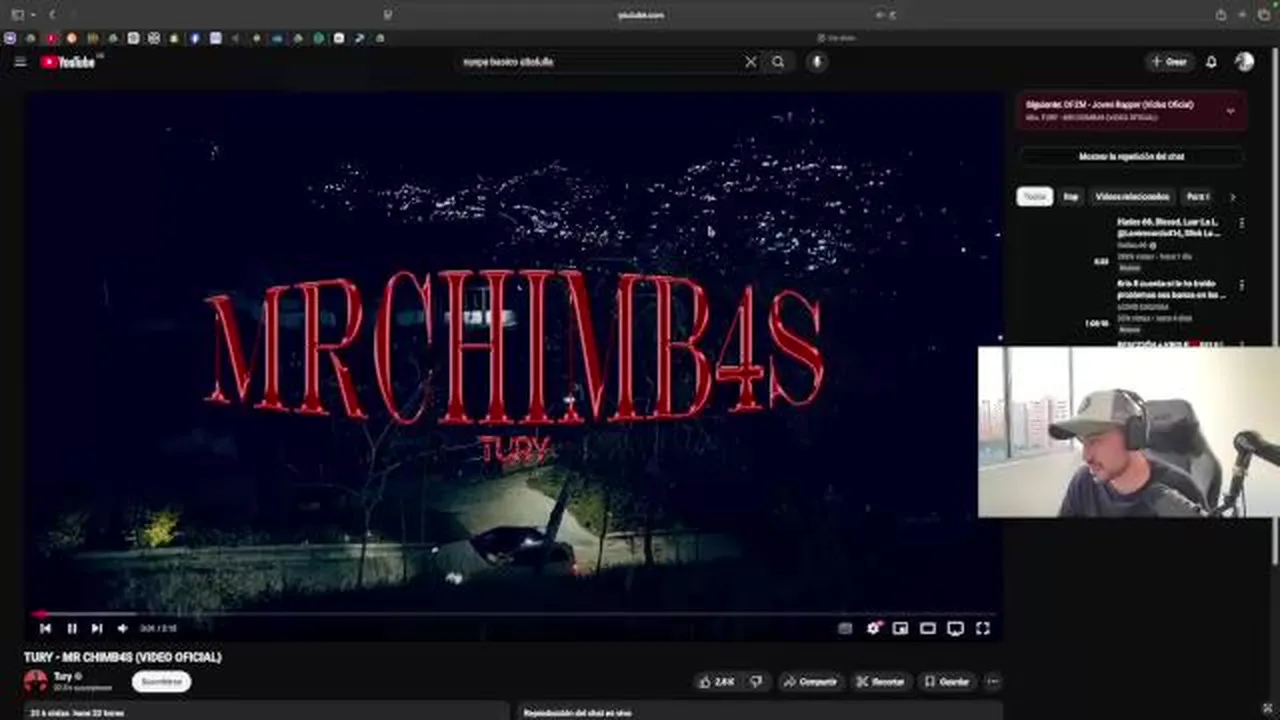Skip to the next video
The height and width of the screenshot is (720, 1280).
click(97, 628)
